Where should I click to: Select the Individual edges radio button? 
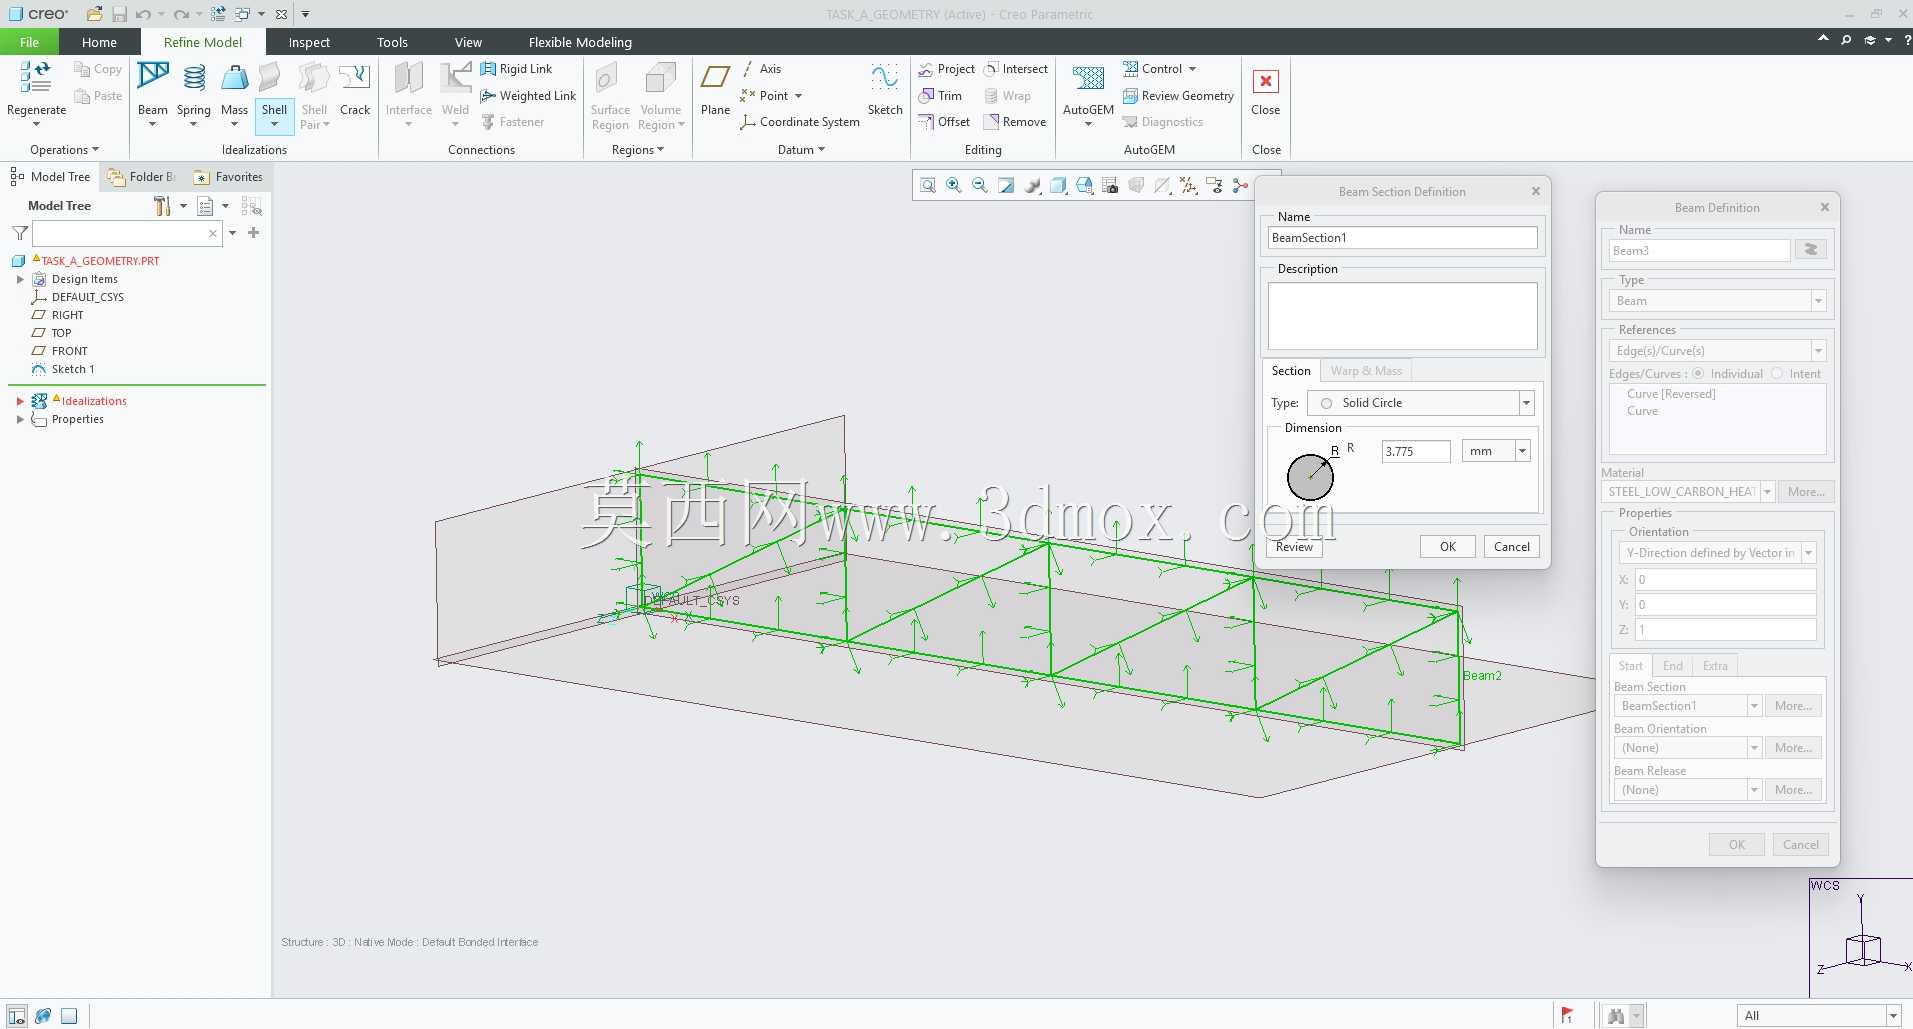pyautogui.click(x=1698, y=374)
